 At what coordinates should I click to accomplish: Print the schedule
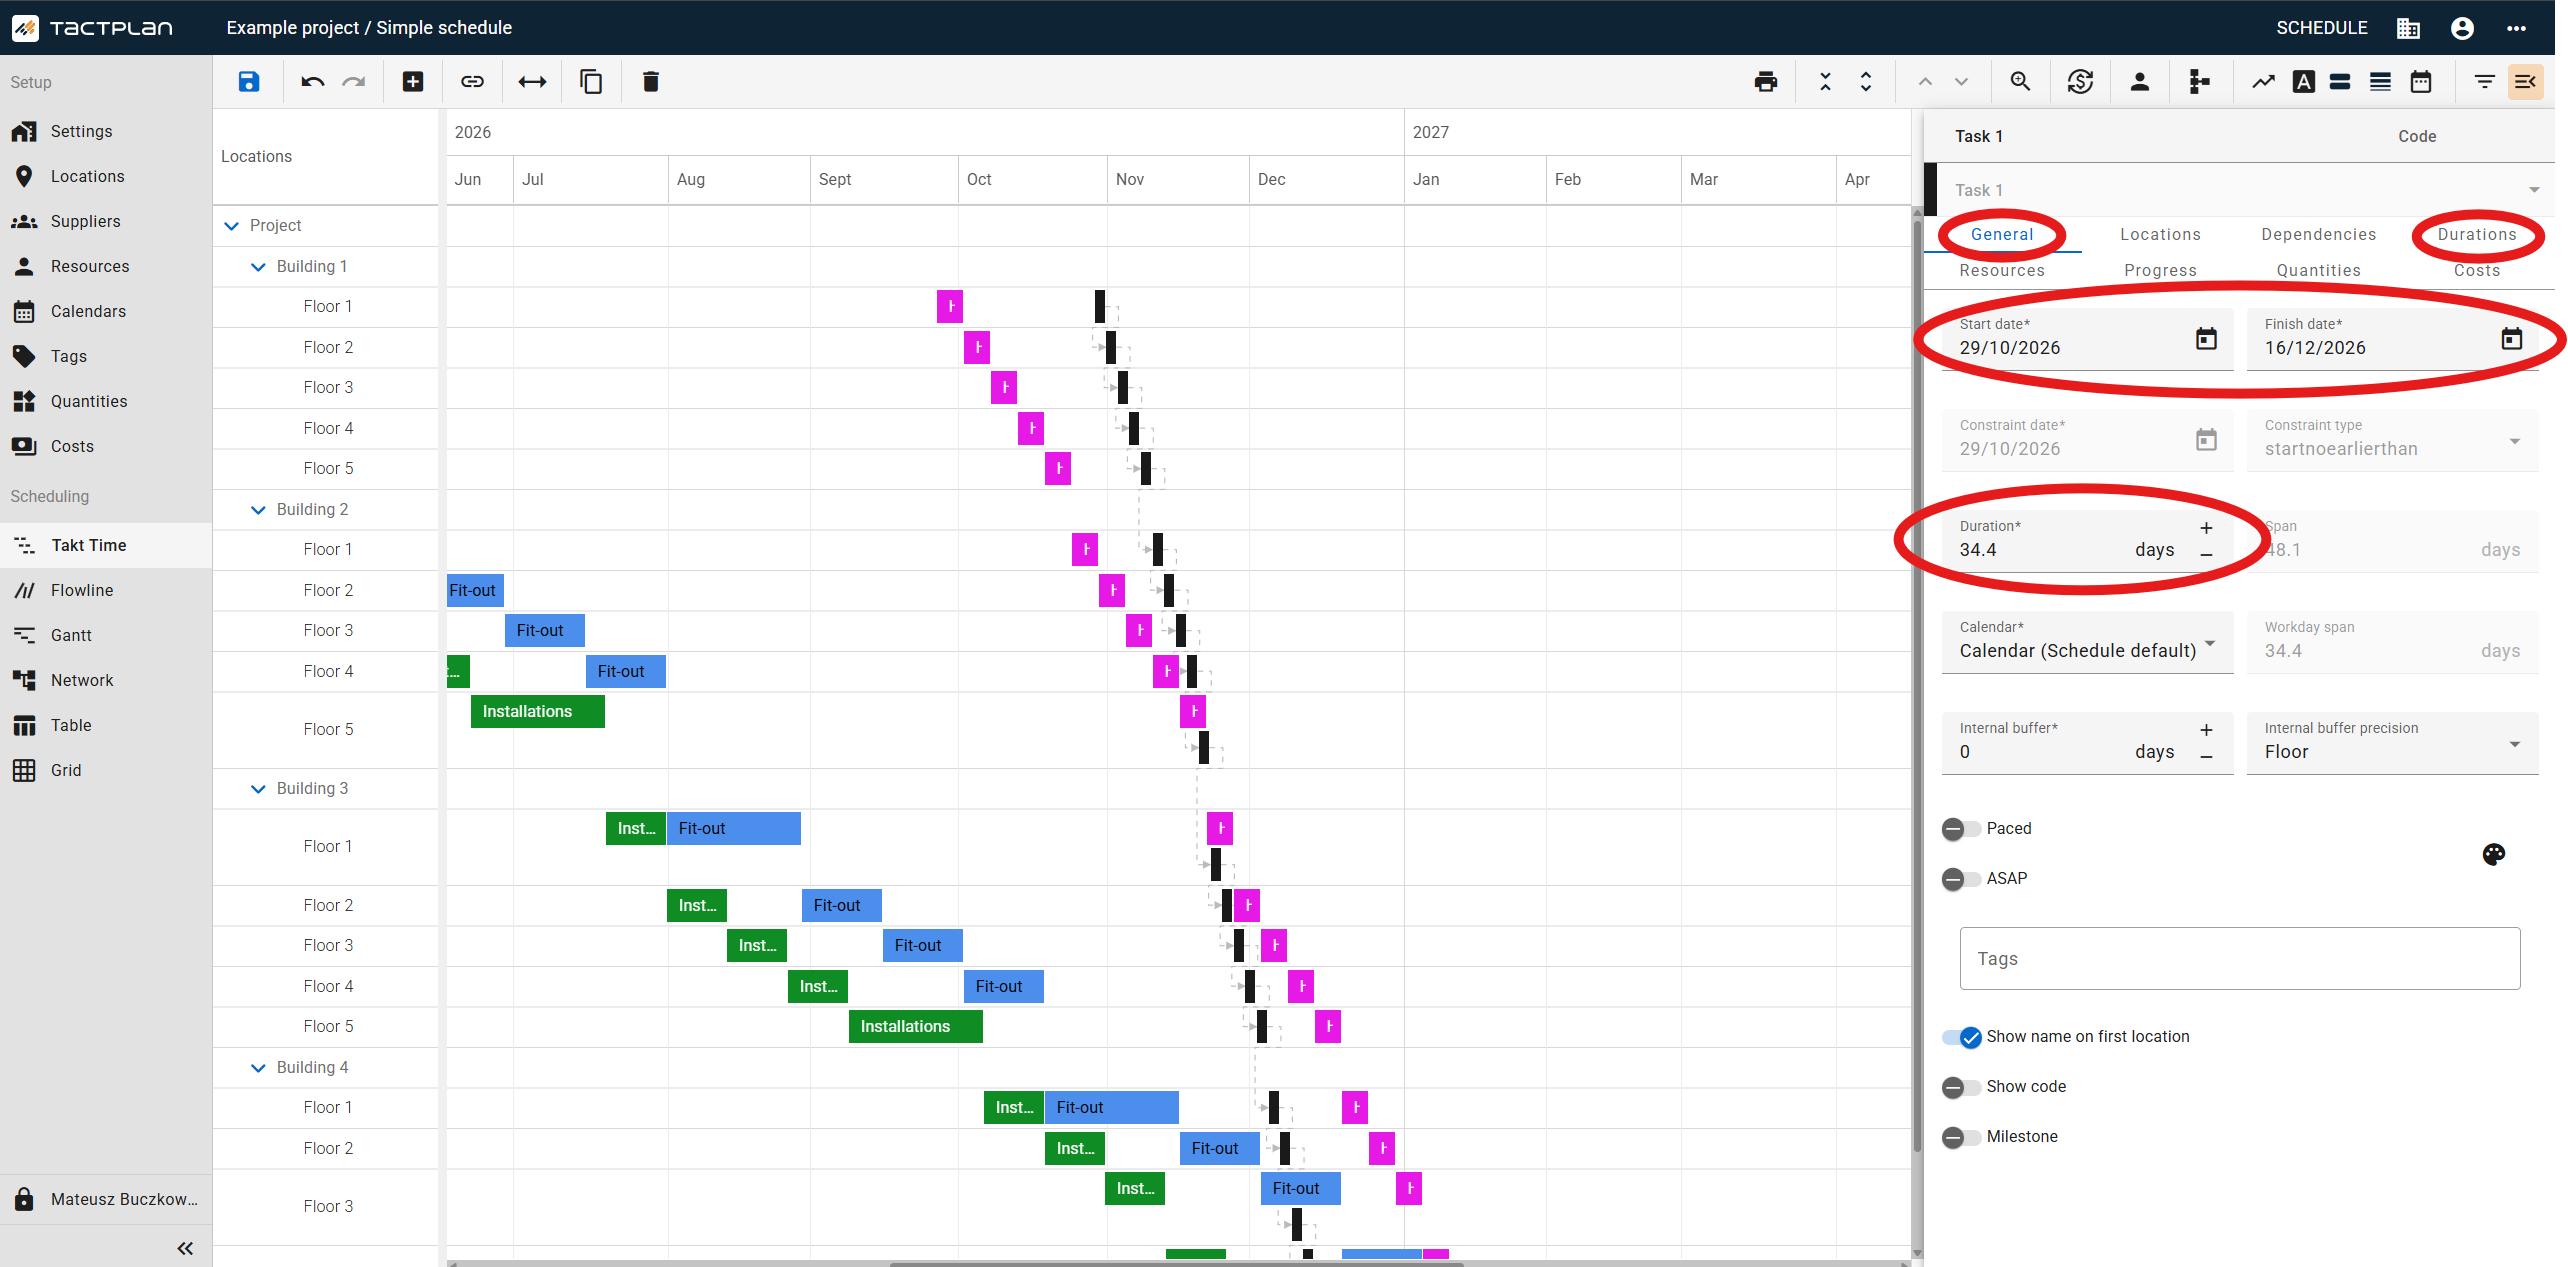pyautogui.click(x=1766, y=82)
